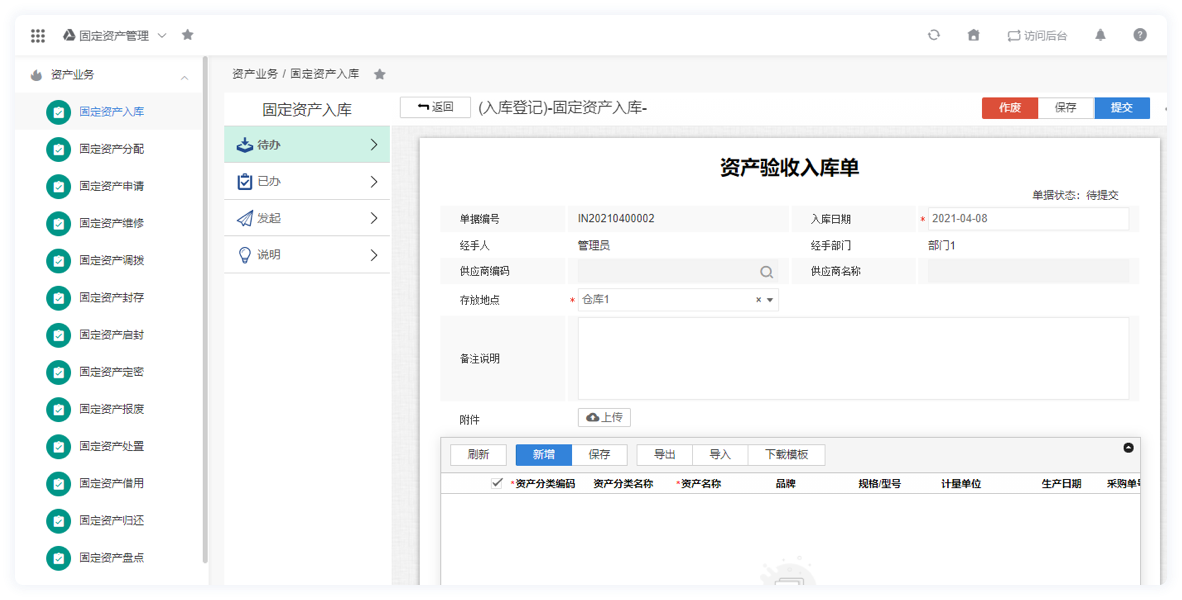
Task: Open the 供应商编码 search magnifier icon
Action: point(766,271)
